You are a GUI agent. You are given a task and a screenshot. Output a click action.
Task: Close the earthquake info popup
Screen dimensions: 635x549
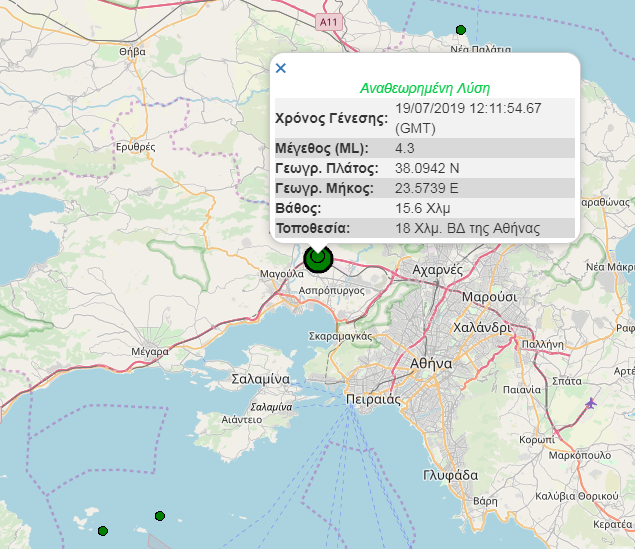point(281,68)
